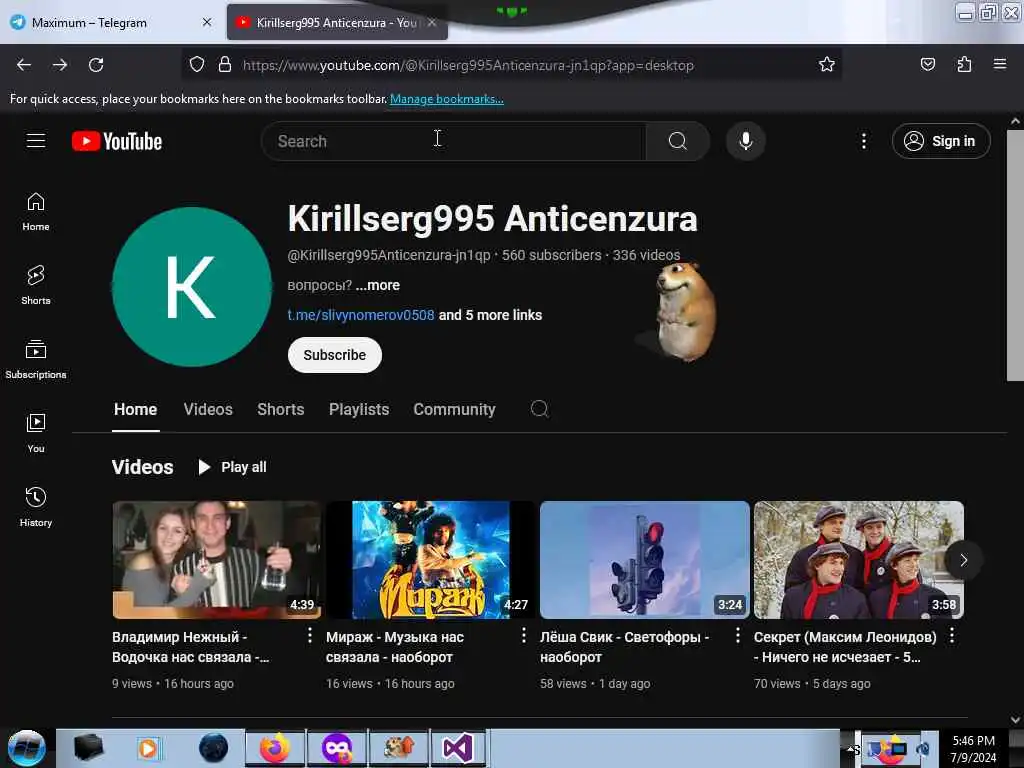This screenshot has height=768, width=1024.
Task: Open video title Мираж - Музыка нас связала
Action: [395, 647]
